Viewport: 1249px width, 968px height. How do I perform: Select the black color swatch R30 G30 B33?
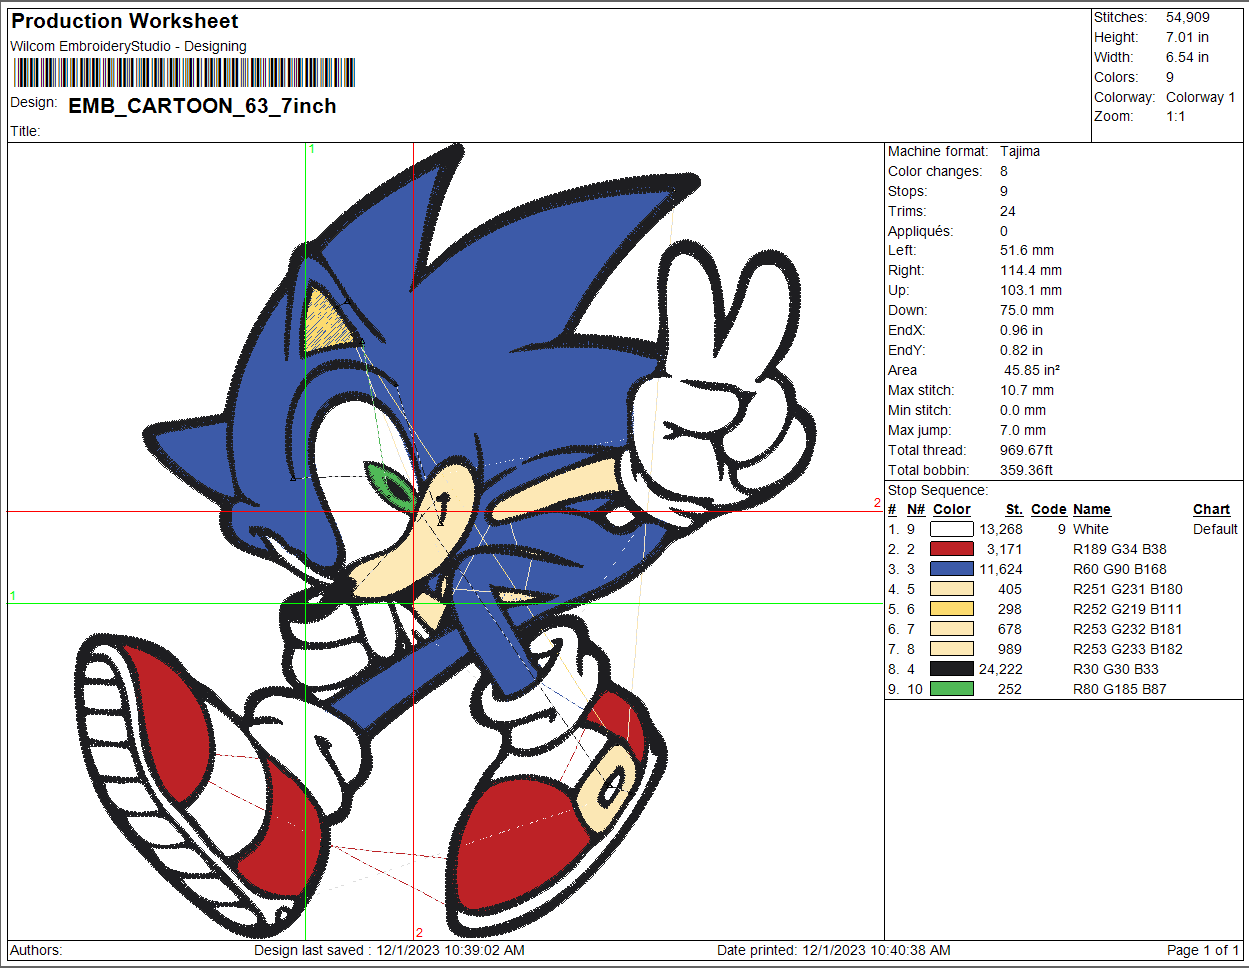[952, 669]
